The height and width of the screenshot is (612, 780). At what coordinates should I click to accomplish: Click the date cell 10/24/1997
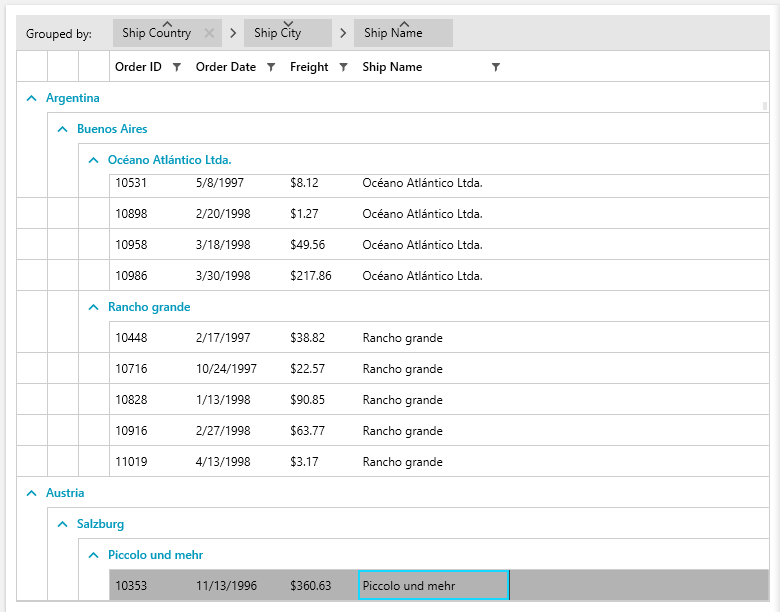pos(226,369)
